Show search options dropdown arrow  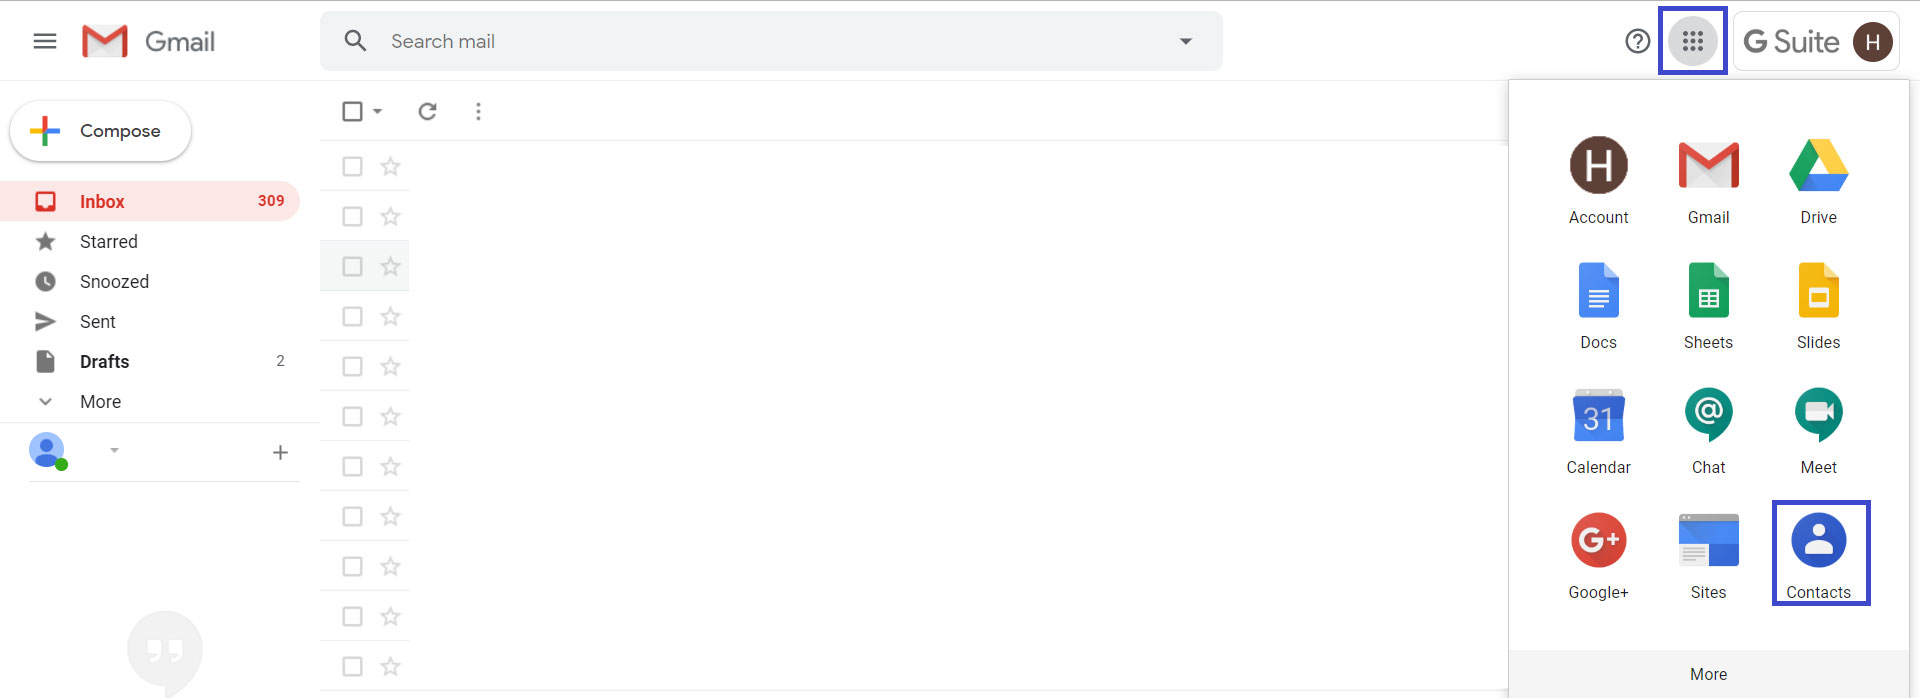pos(1186,41)
